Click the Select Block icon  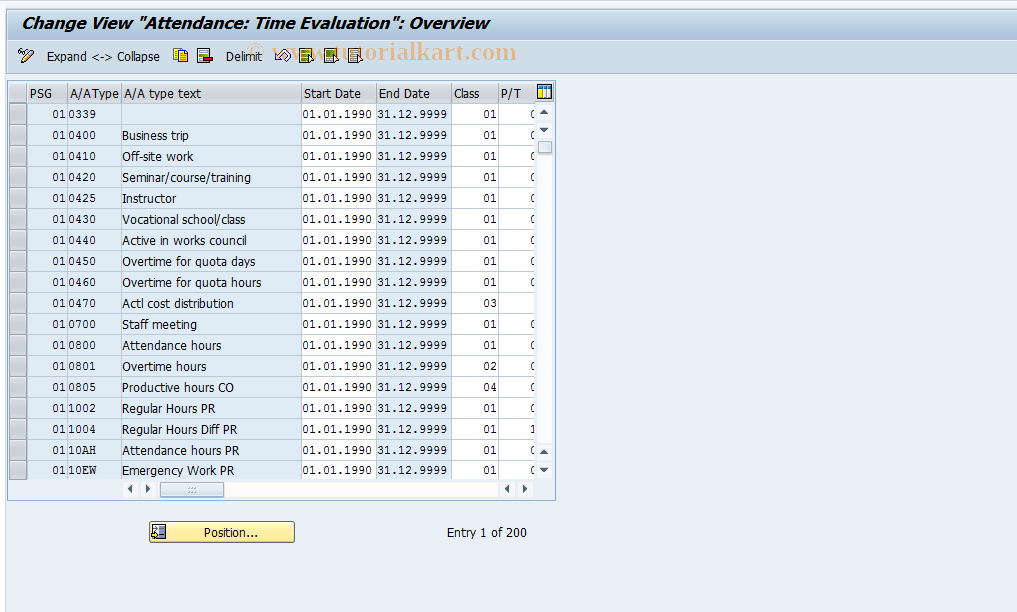tap(331, 56)
